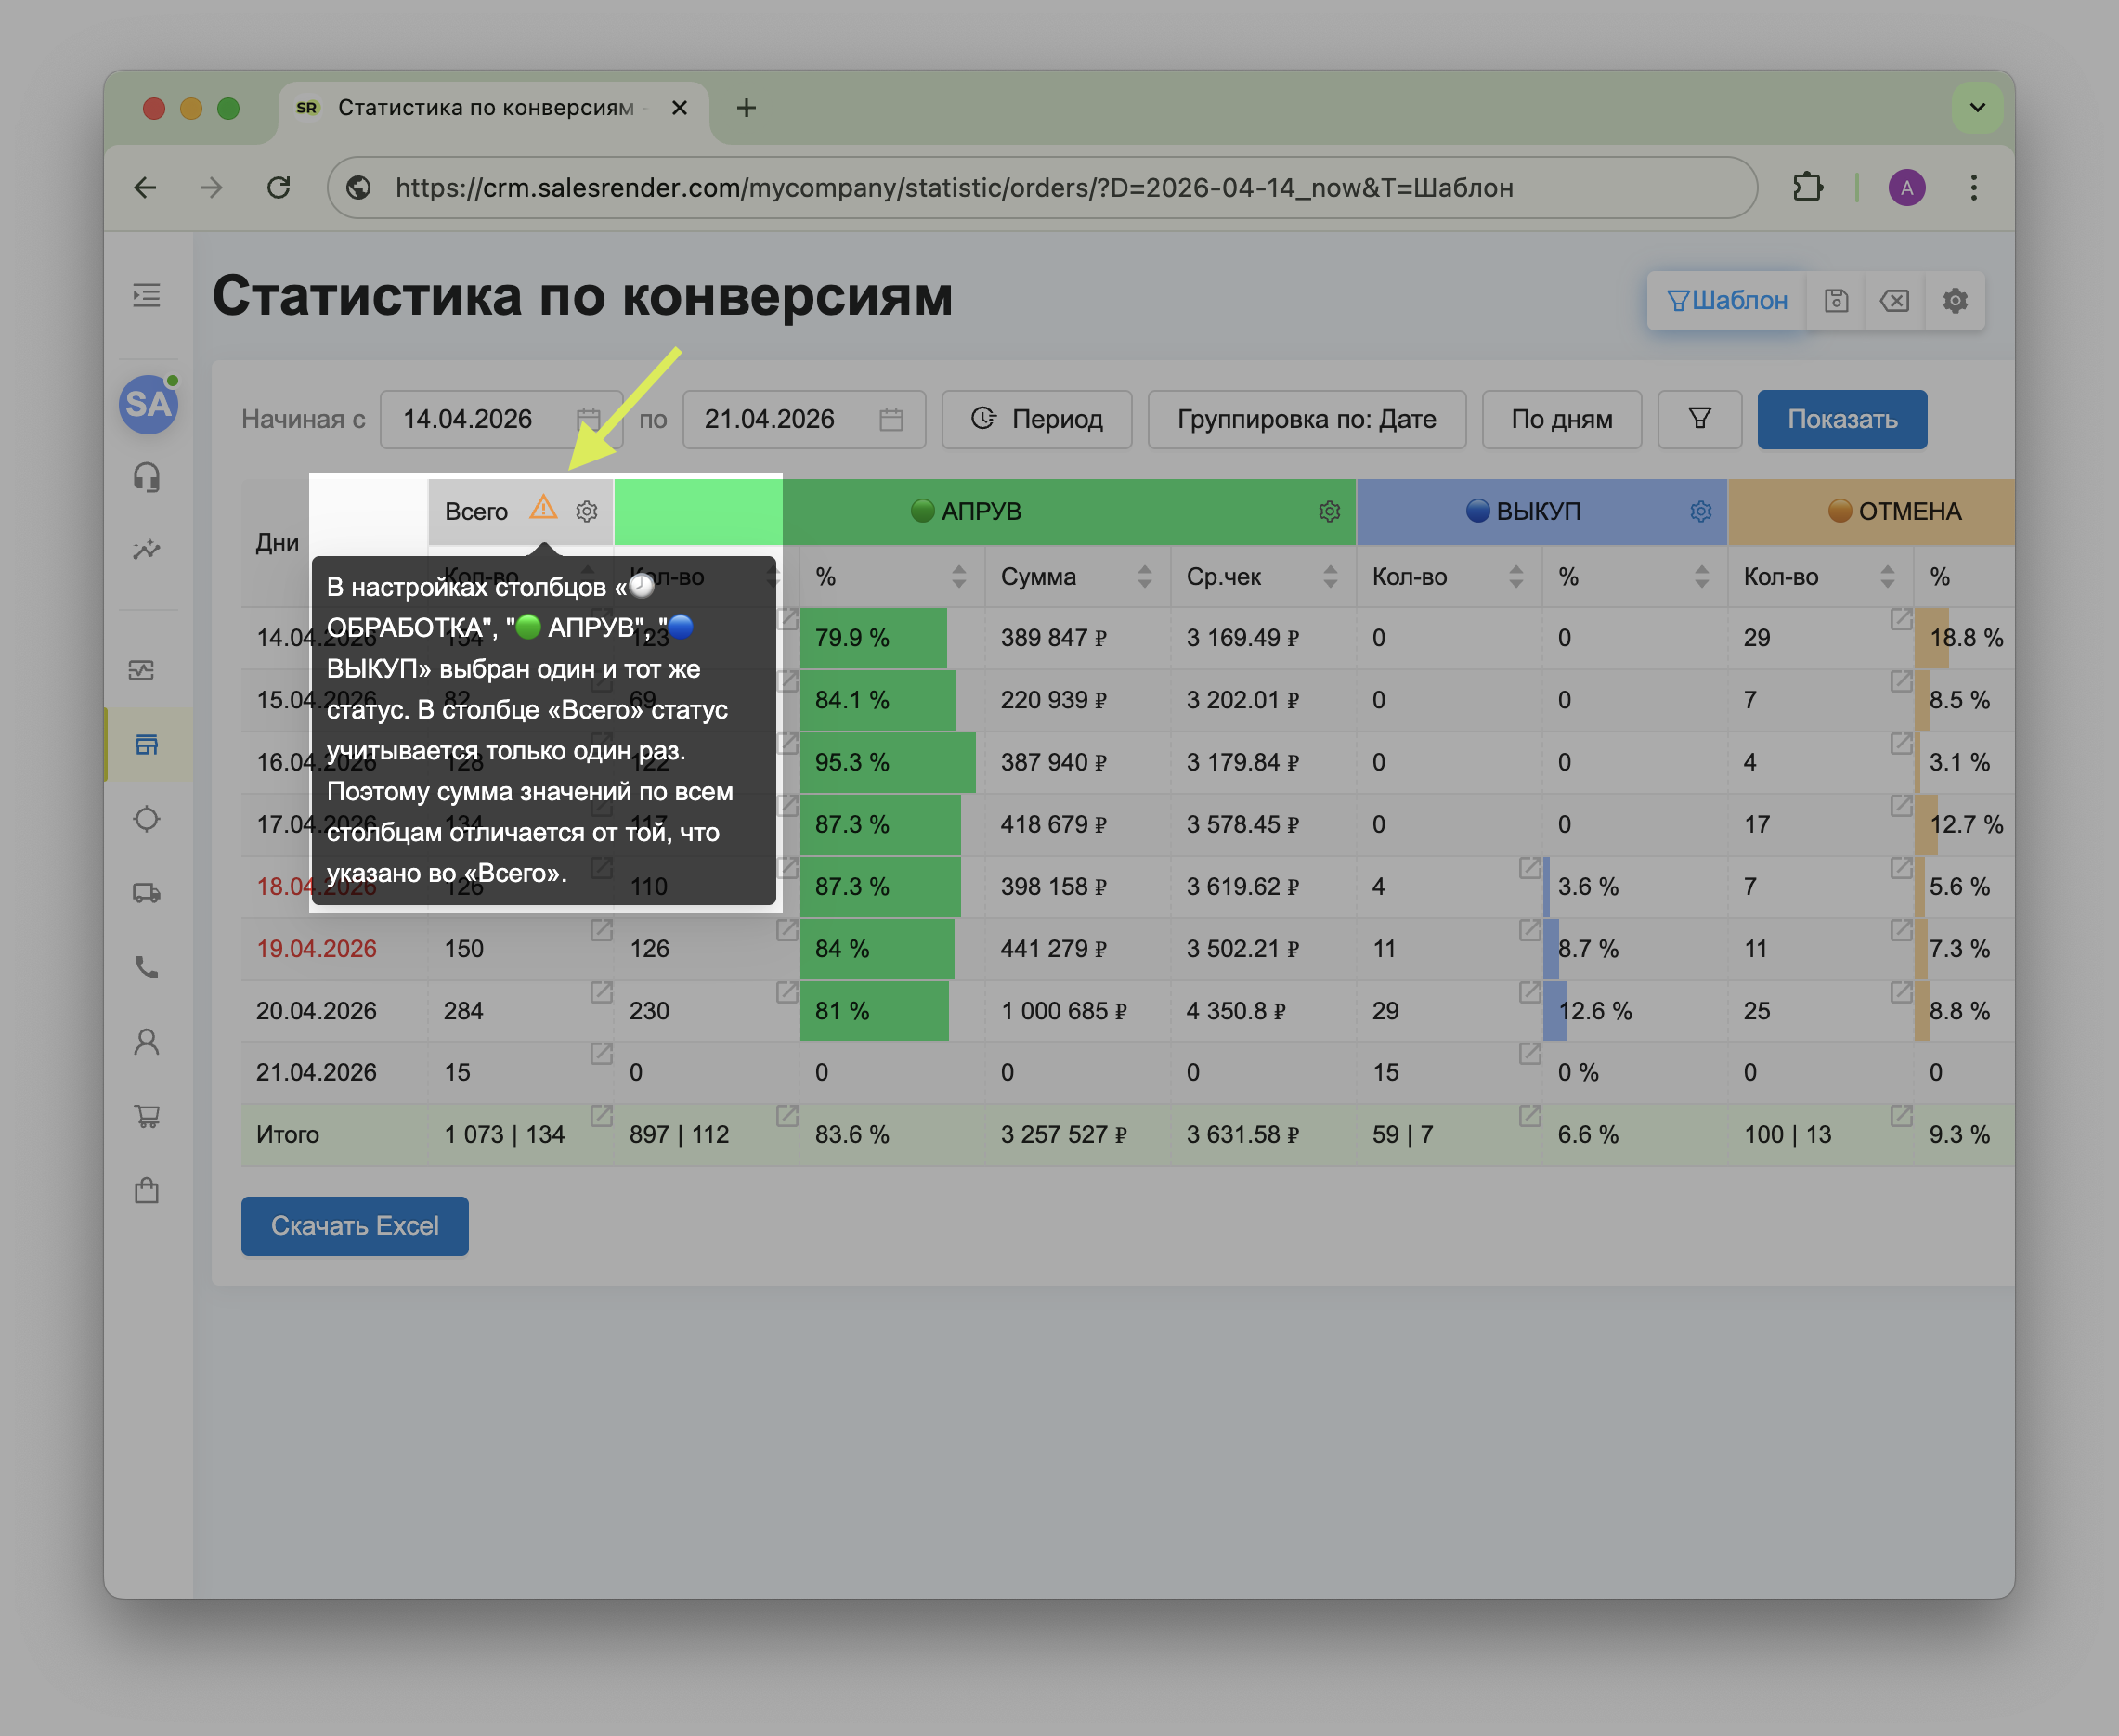Open the Всего column gear settings

(x=587, y=511)
